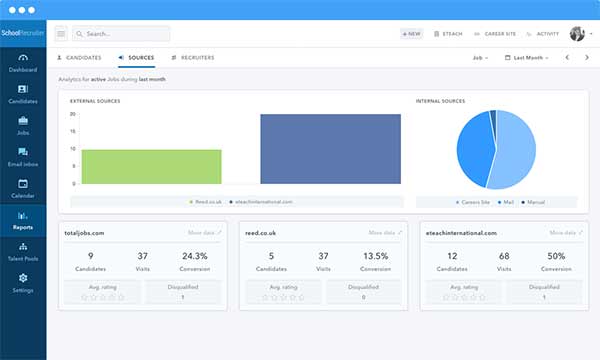Focus the Search input field
This screenshot has height=360, width=600.
(121, 34)
